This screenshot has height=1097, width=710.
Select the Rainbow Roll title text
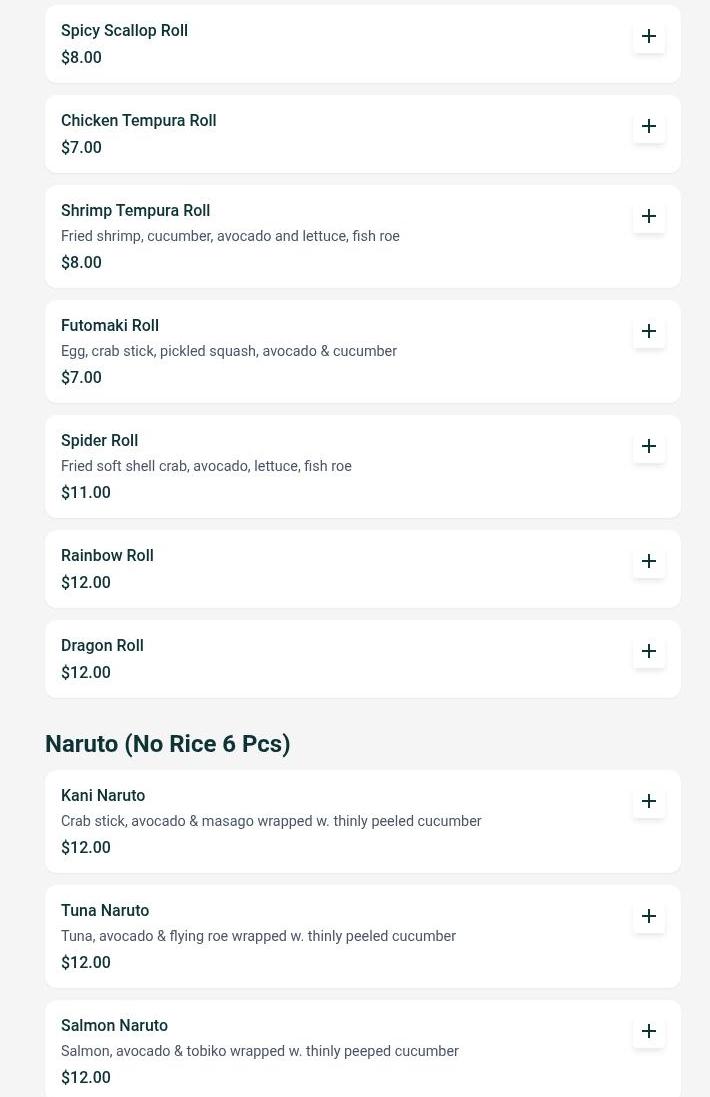(107, 555)
